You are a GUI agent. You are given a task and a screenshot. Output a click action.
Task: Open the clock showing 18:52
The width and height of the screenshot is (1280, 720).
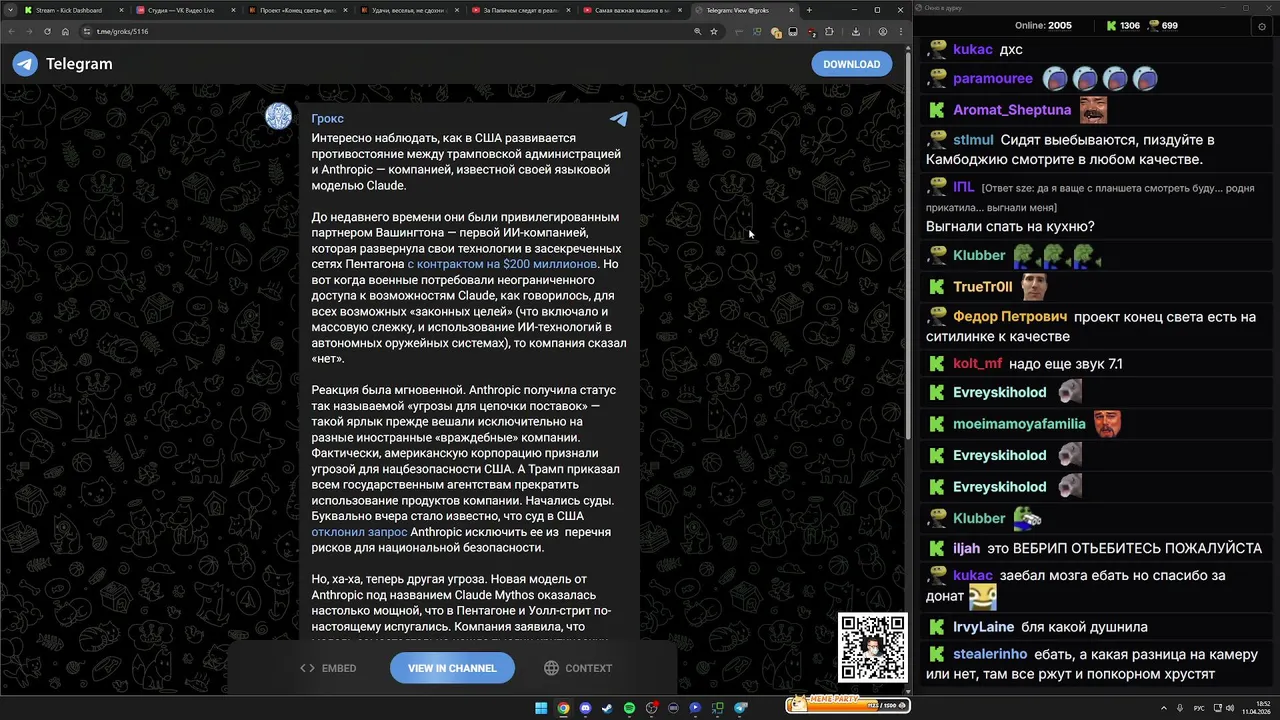(x=1256, y=708)
